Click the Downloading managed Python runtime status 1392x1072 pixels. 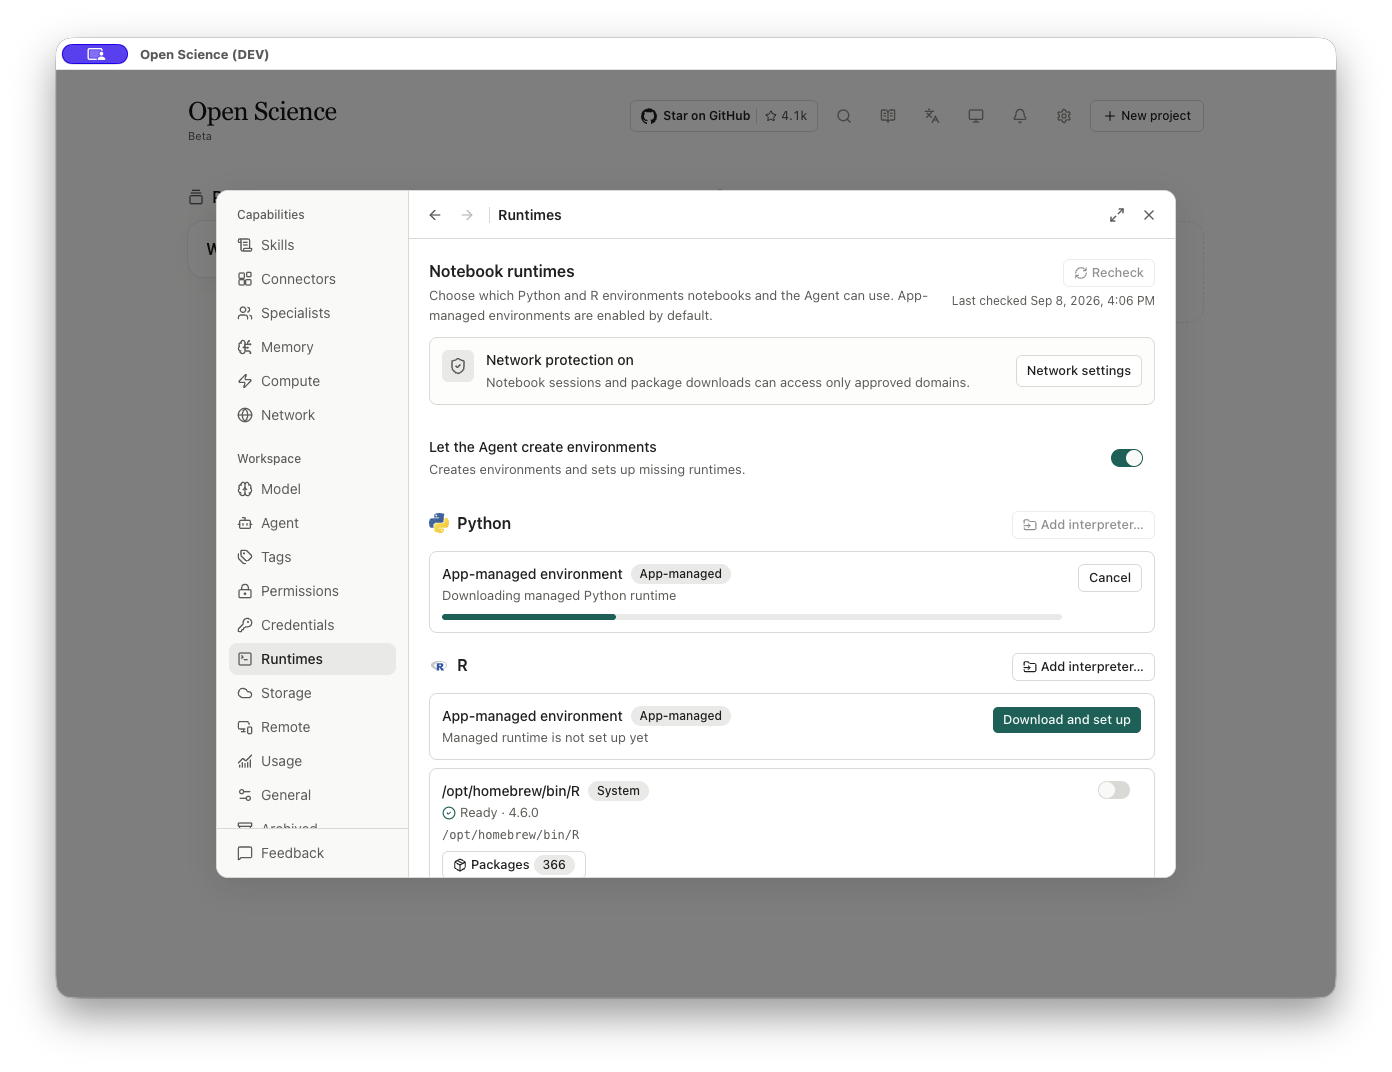coord(559,596)
